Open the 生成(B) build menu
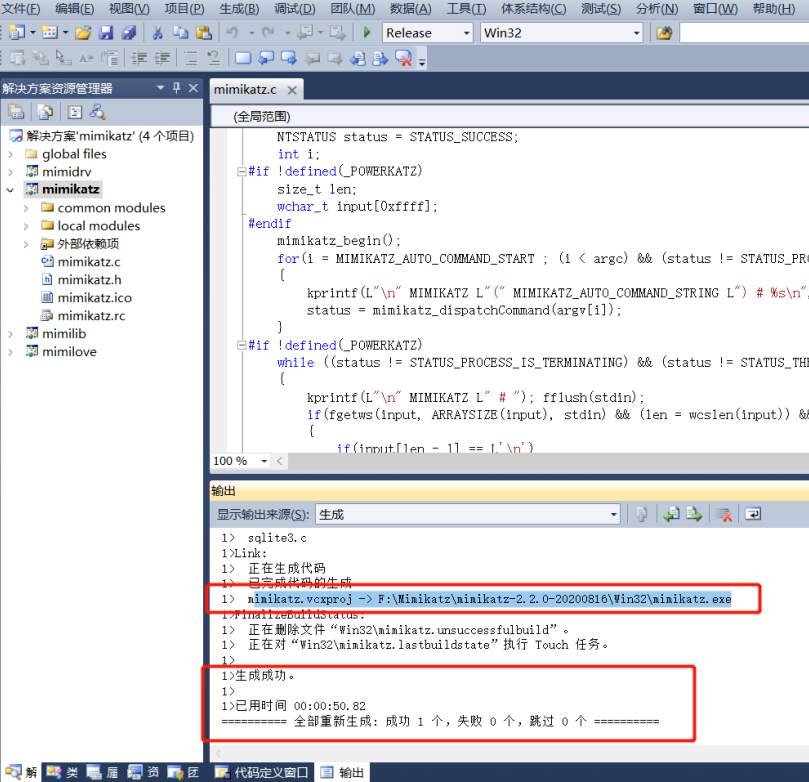Viewport: 809px width, 782px height. click(x=239, y=9)
